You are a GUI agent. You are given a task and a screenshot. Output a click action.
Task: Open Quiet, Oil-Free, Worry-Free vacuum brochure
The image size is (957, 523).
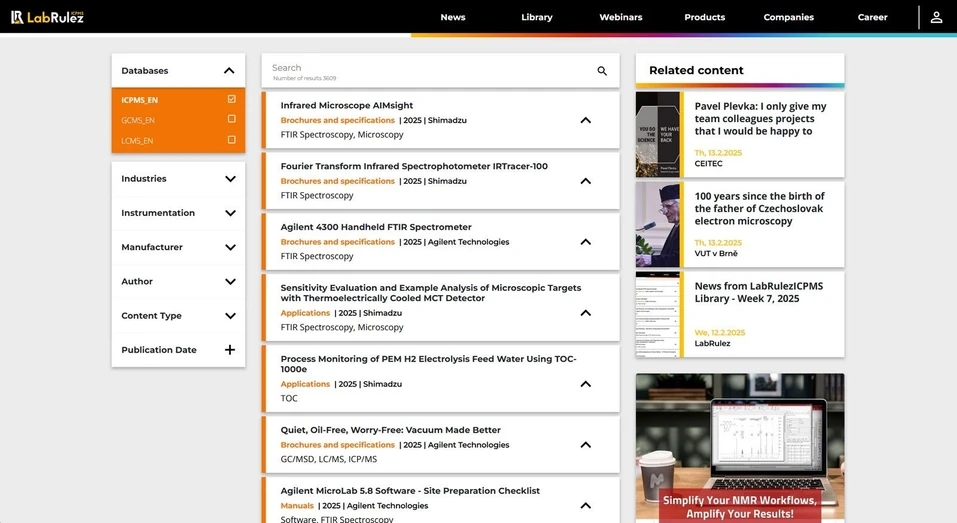(x=391, y=430)
